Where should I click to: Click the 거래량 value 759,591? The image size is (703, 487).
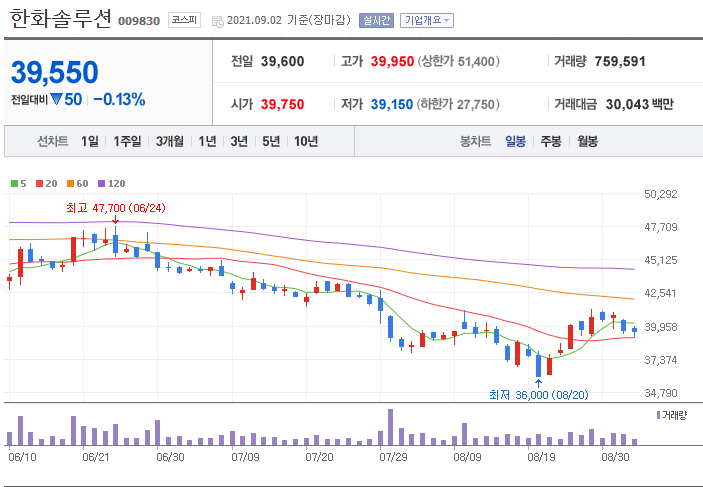[x=620, y=61]
